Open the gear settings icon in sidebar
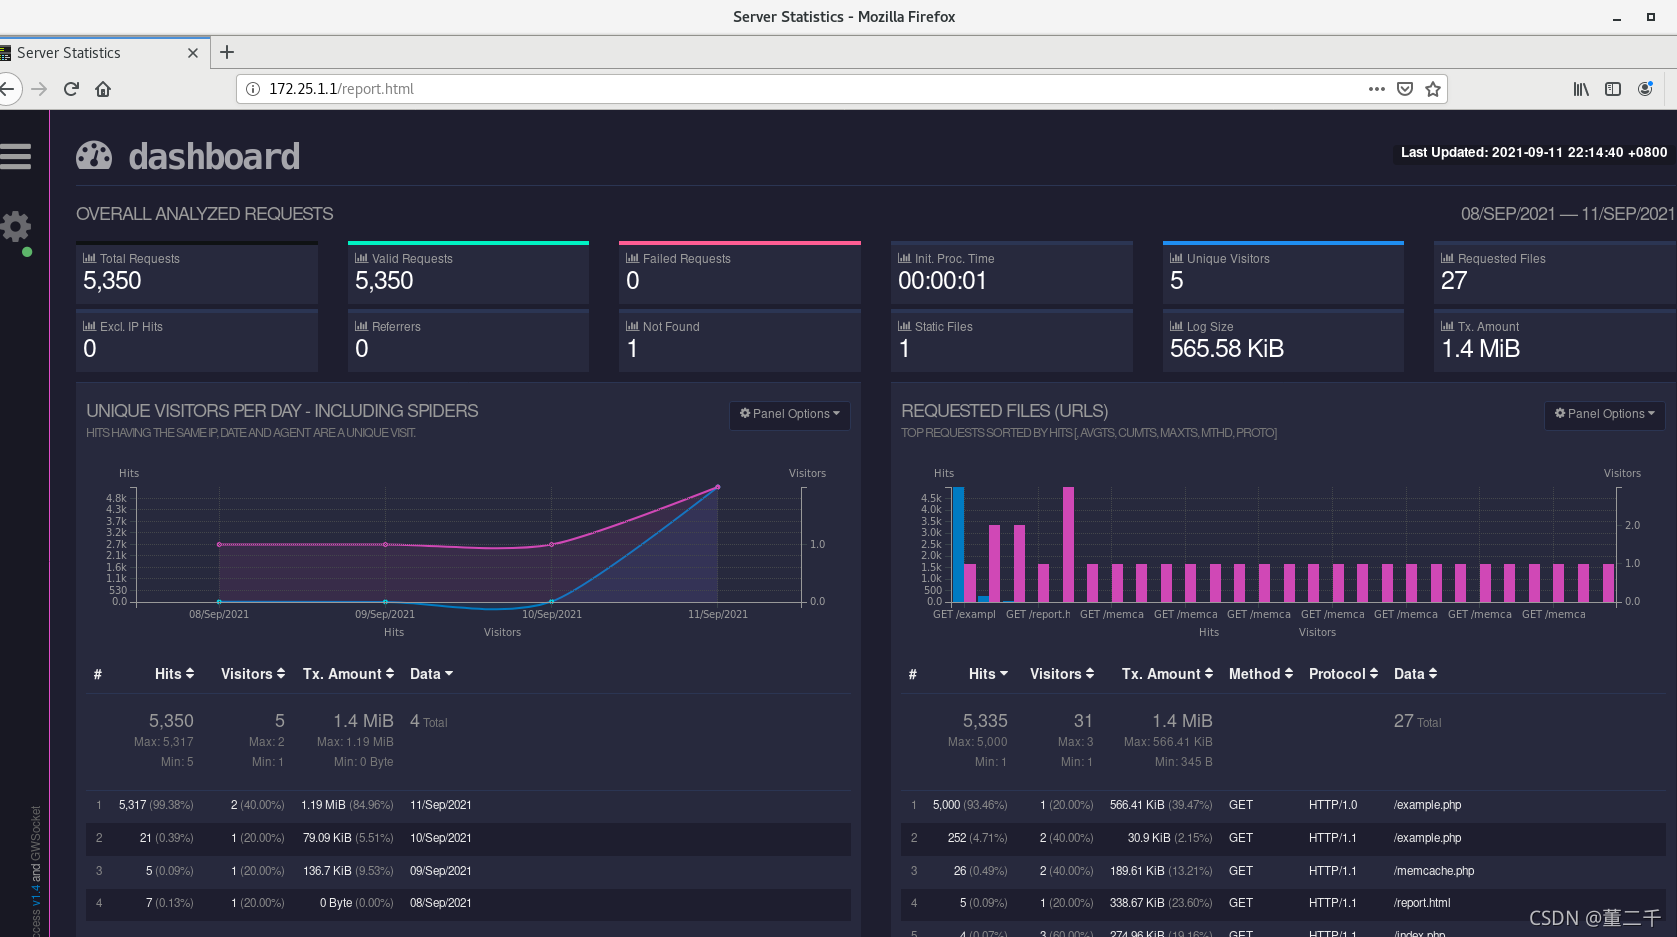Image resolution: width=1677 pixels, height=937 pixels. tap(15, 226)
